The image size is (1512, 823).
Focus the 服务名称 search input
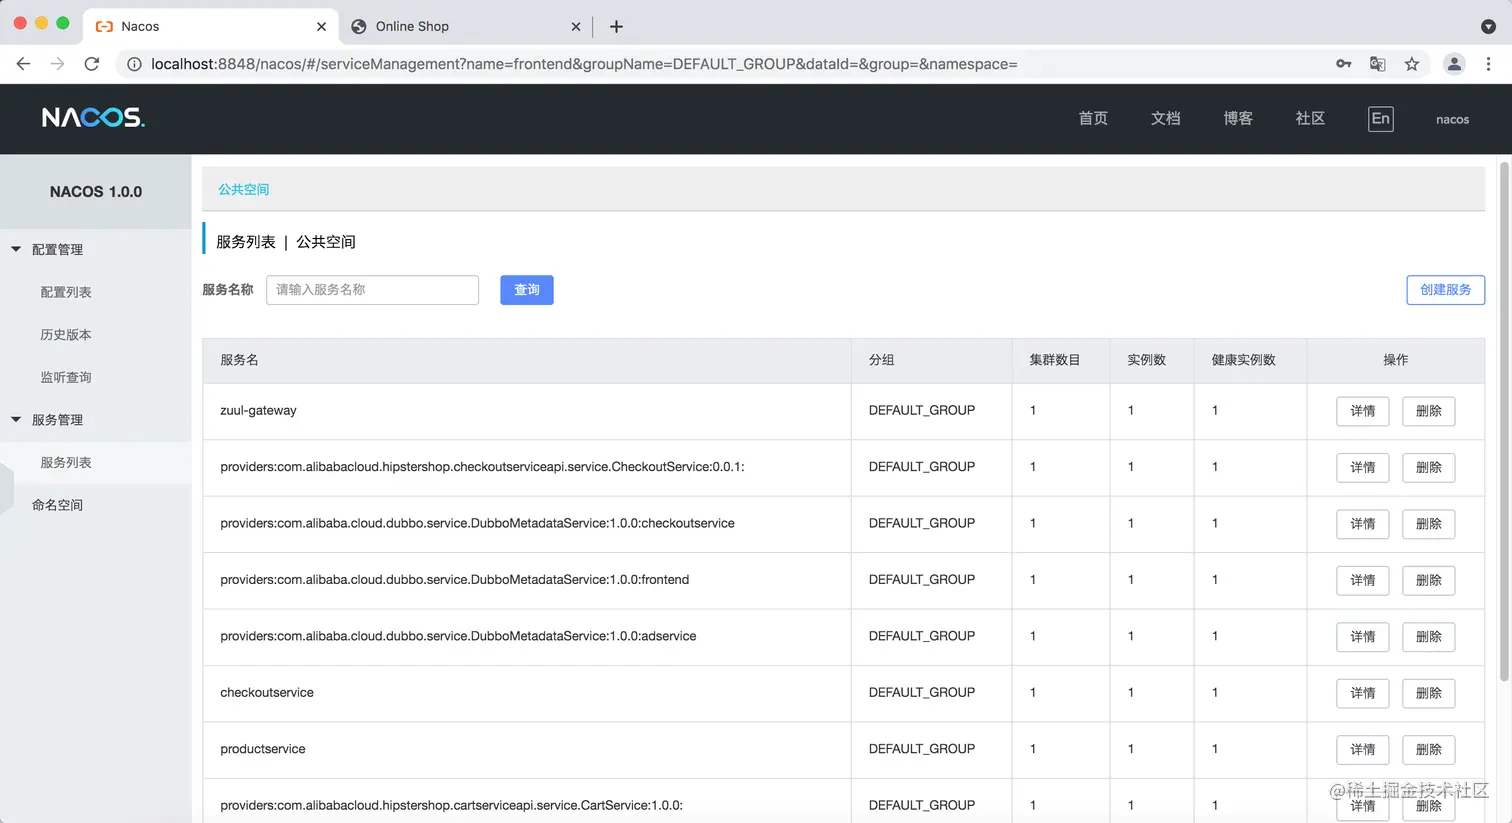point(372,290)
